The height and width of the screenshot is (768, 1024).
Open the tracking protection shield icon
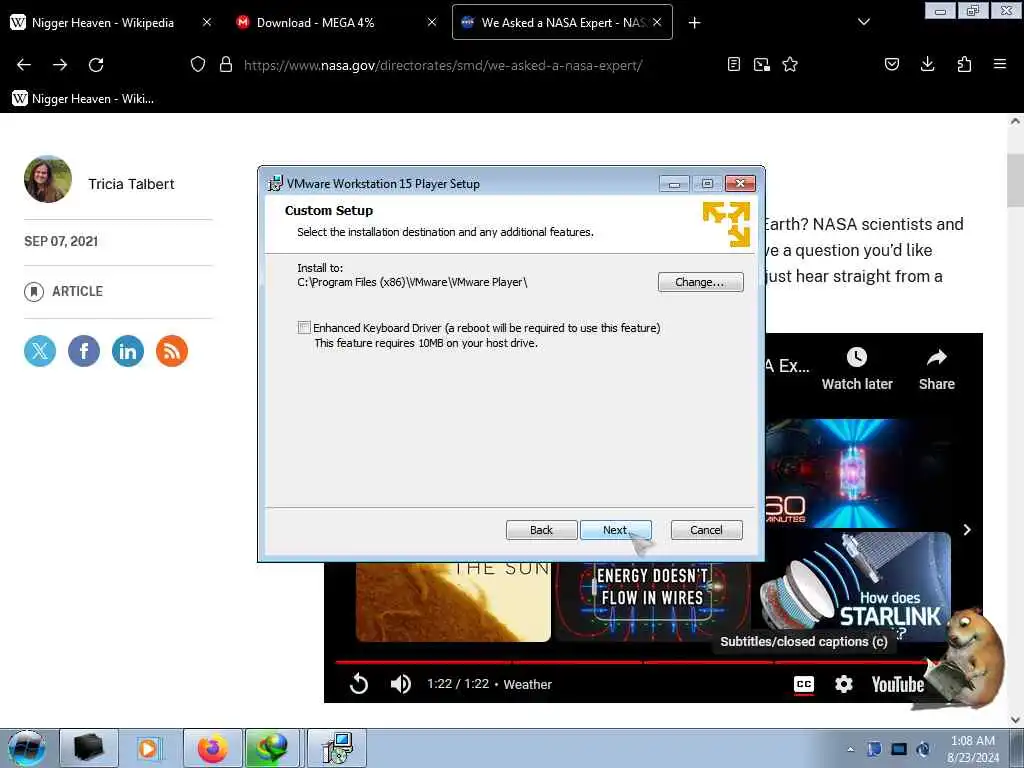198,65
